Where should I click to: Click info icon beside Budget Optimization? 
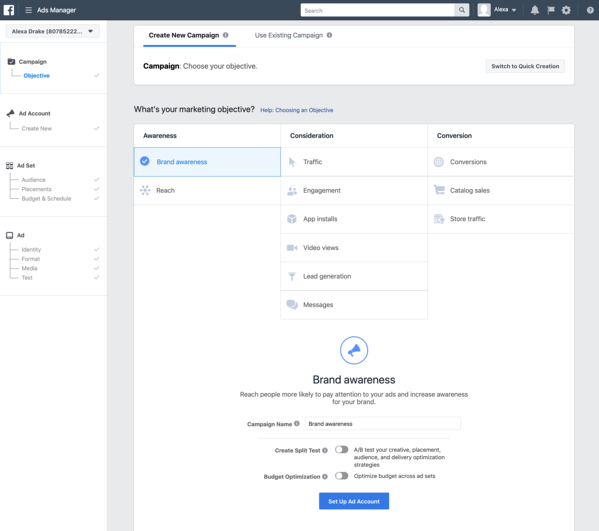click(325, 476)
